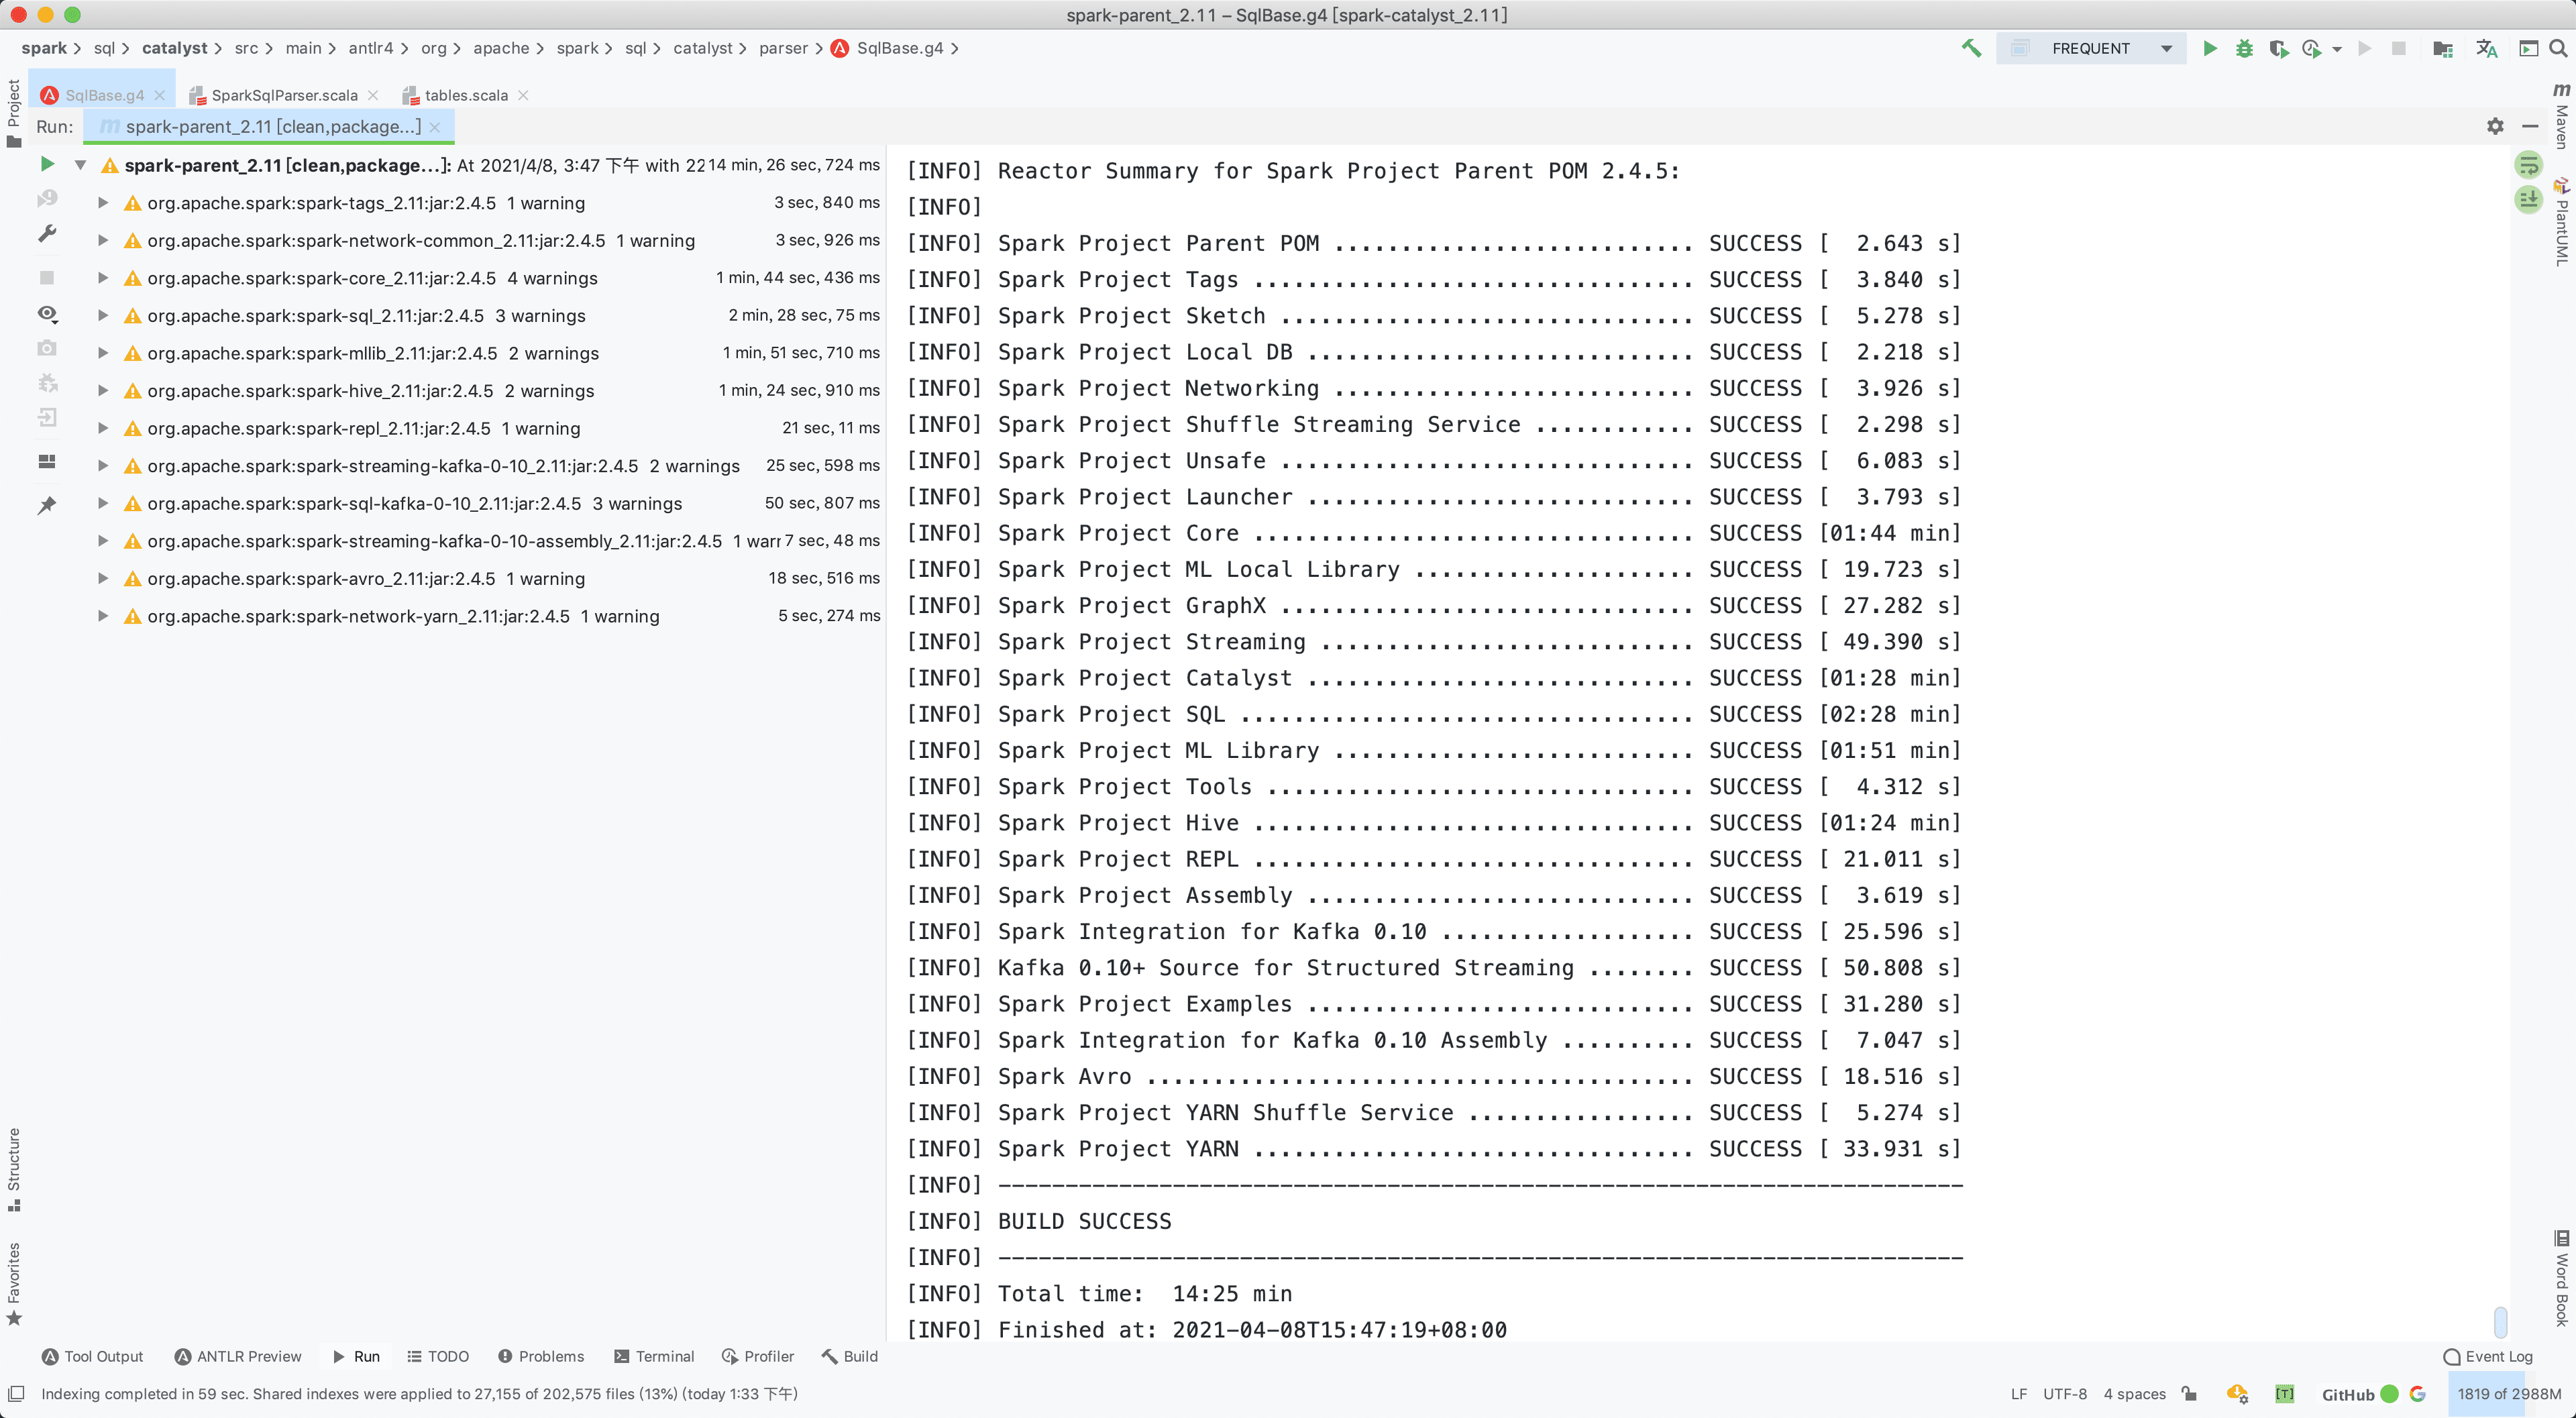The width and height of the screenshot is (2576, 1418).
Task: Toggle the eye view-filter icon in Run sidebar
Action: [x=46, y=314]
